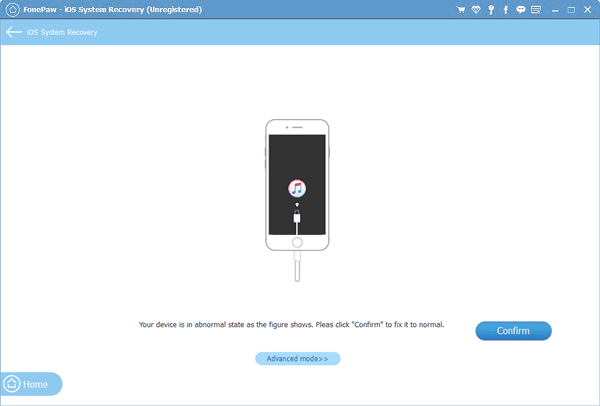Image resolution: width=600 pixels, height=406 pixels.
Task: Click the FonePaw home logo in title bar
Action: 12,10
